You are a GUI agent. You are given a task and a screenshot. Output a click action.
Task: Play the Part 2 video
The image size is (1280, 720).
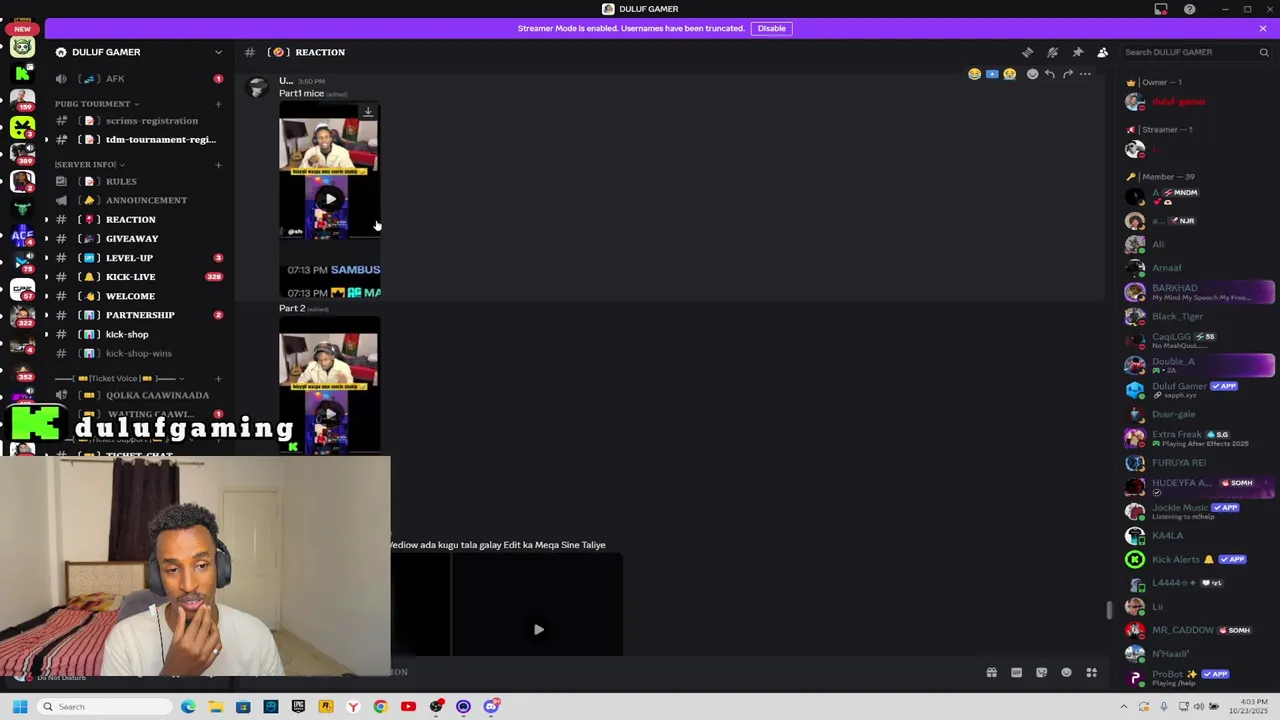[330, 413]
